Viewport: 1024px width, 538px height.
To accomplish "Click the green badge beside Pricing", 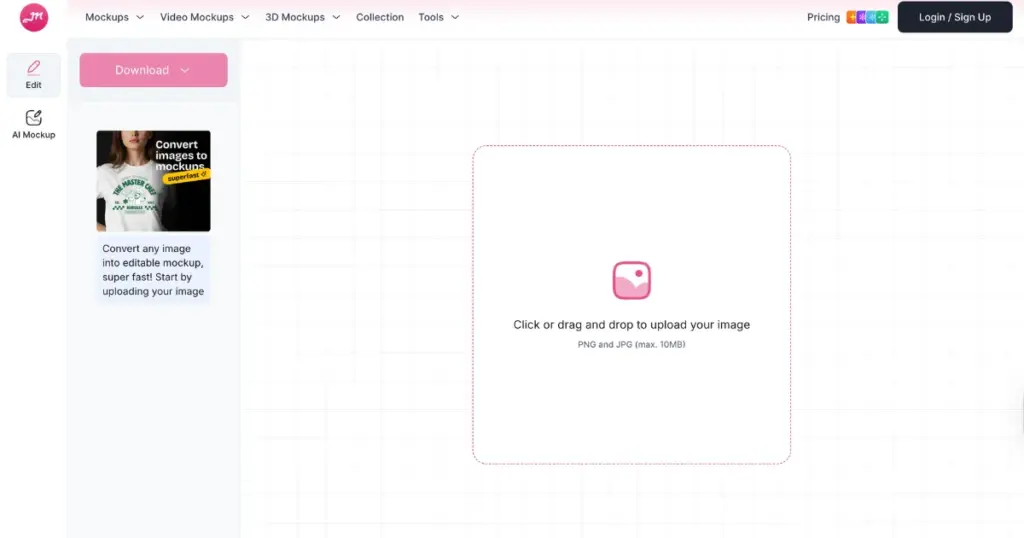I will pyautogui.click(x=883, y=17).
